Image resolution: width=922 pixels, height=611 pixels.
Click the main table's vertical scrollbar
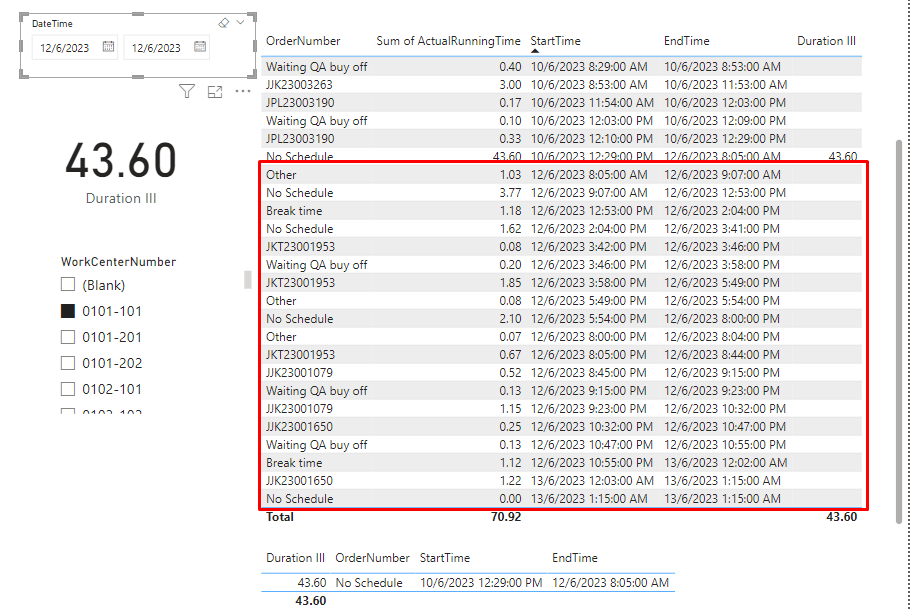[898, 331]
